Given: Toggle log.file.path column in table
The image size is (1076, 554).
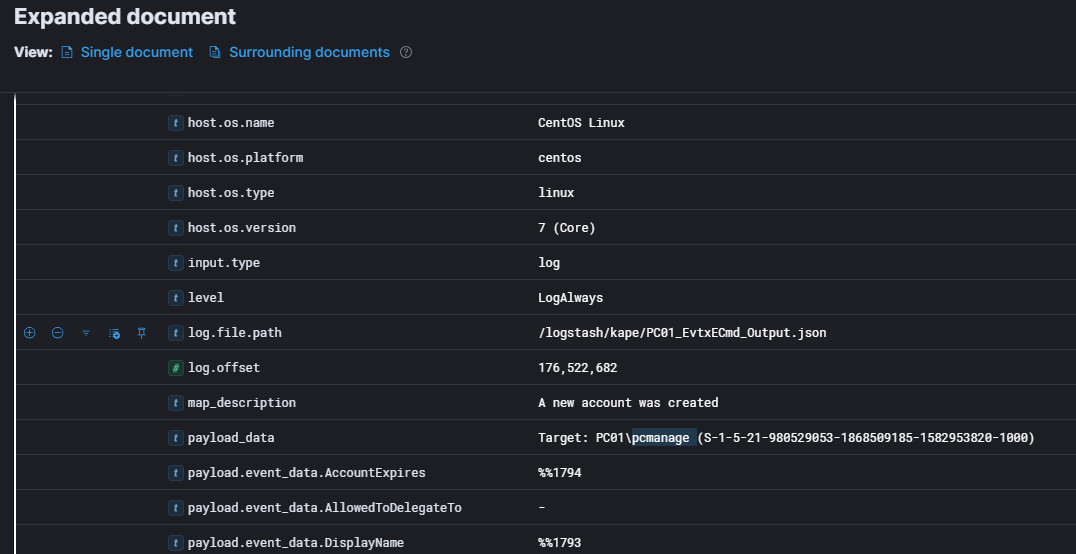Looking at the screenshot, I should (x=114, y=333).
